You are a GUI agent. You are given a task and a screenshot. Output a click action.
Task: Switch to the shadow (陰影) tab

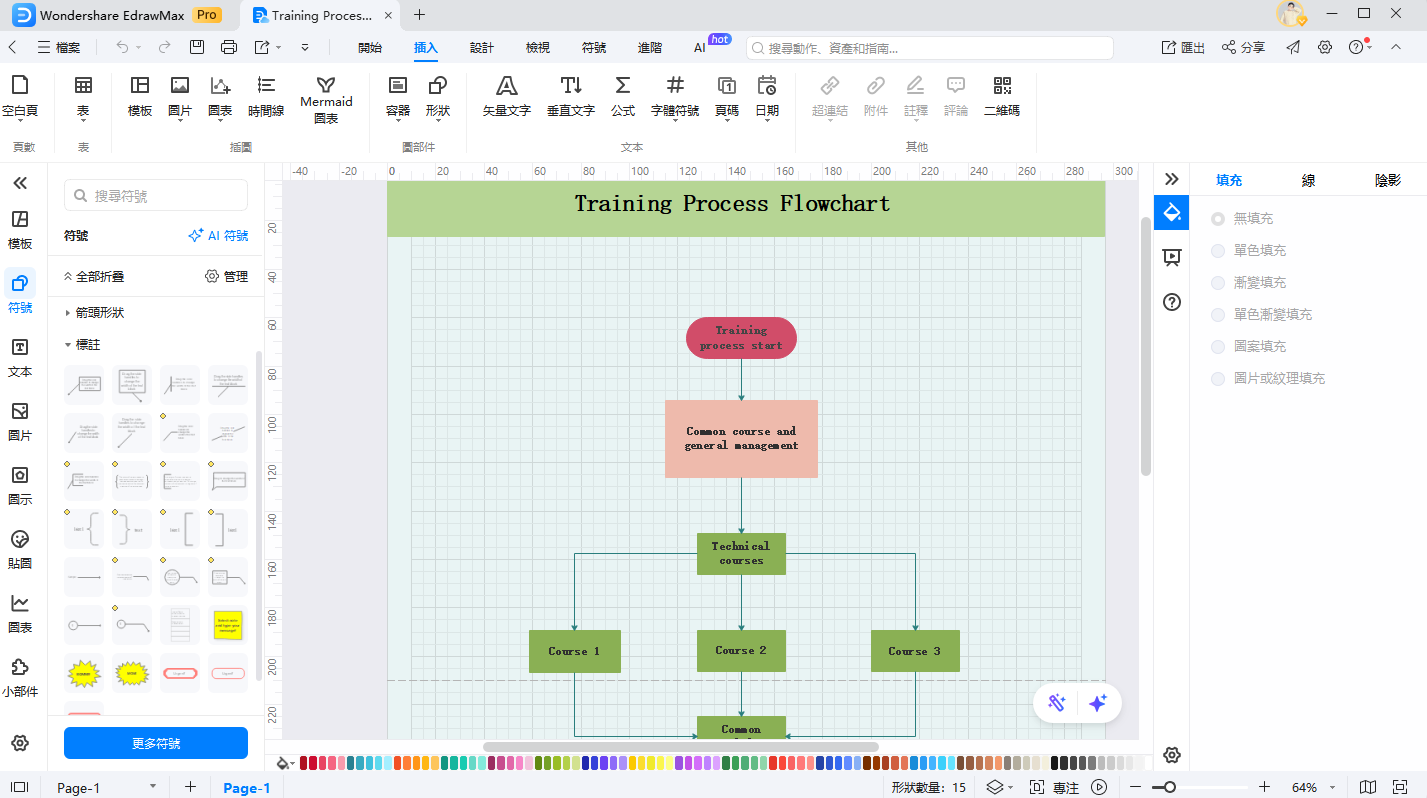1387,181
